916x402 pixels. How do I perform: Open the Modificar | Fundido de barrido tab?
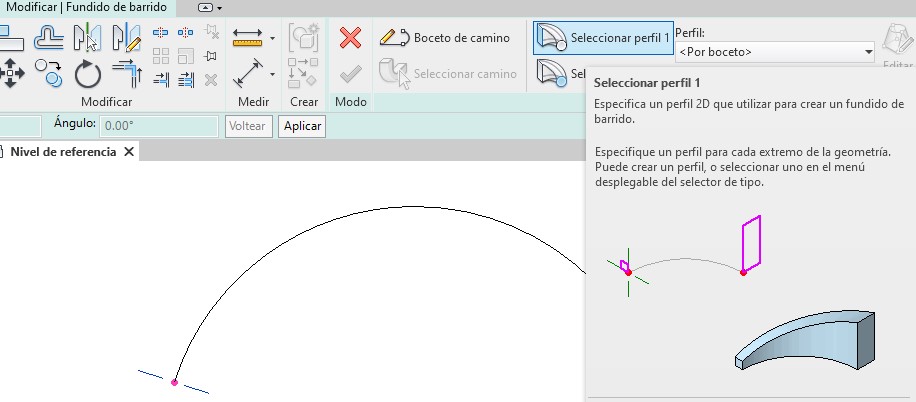(87, 7)
